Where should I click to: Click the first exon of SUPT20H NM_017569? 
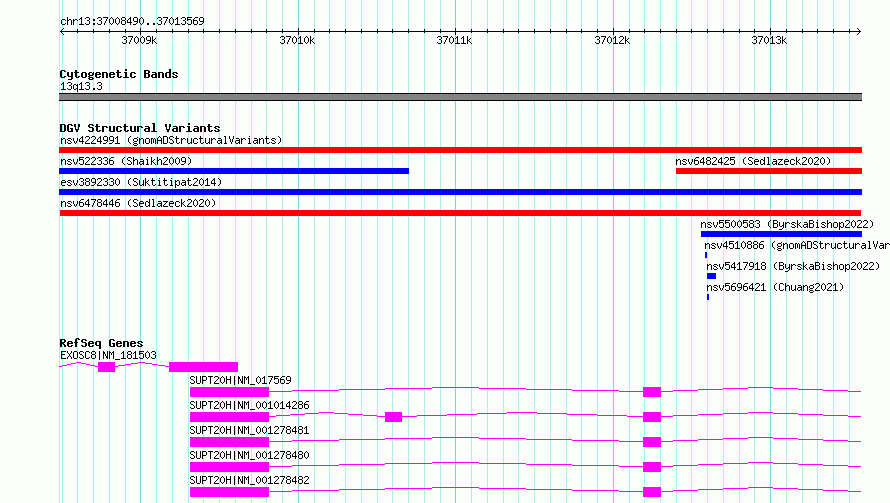point(229,392)
